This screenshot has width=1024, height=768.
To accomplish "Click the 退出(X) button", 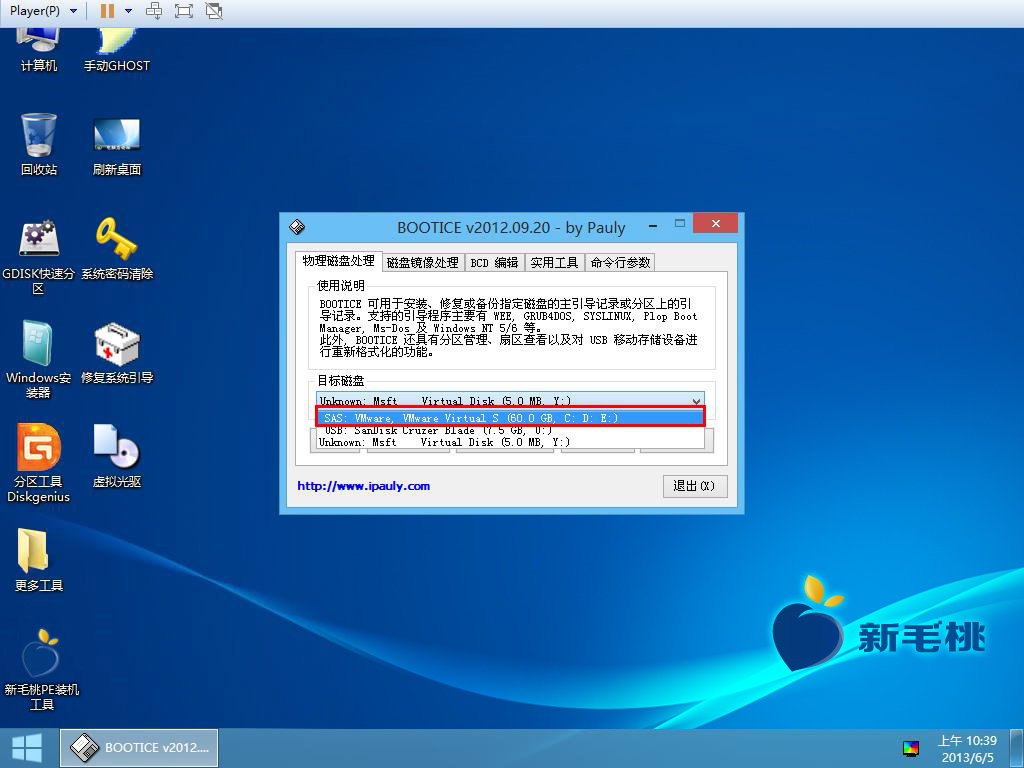I will pos(695,486).
